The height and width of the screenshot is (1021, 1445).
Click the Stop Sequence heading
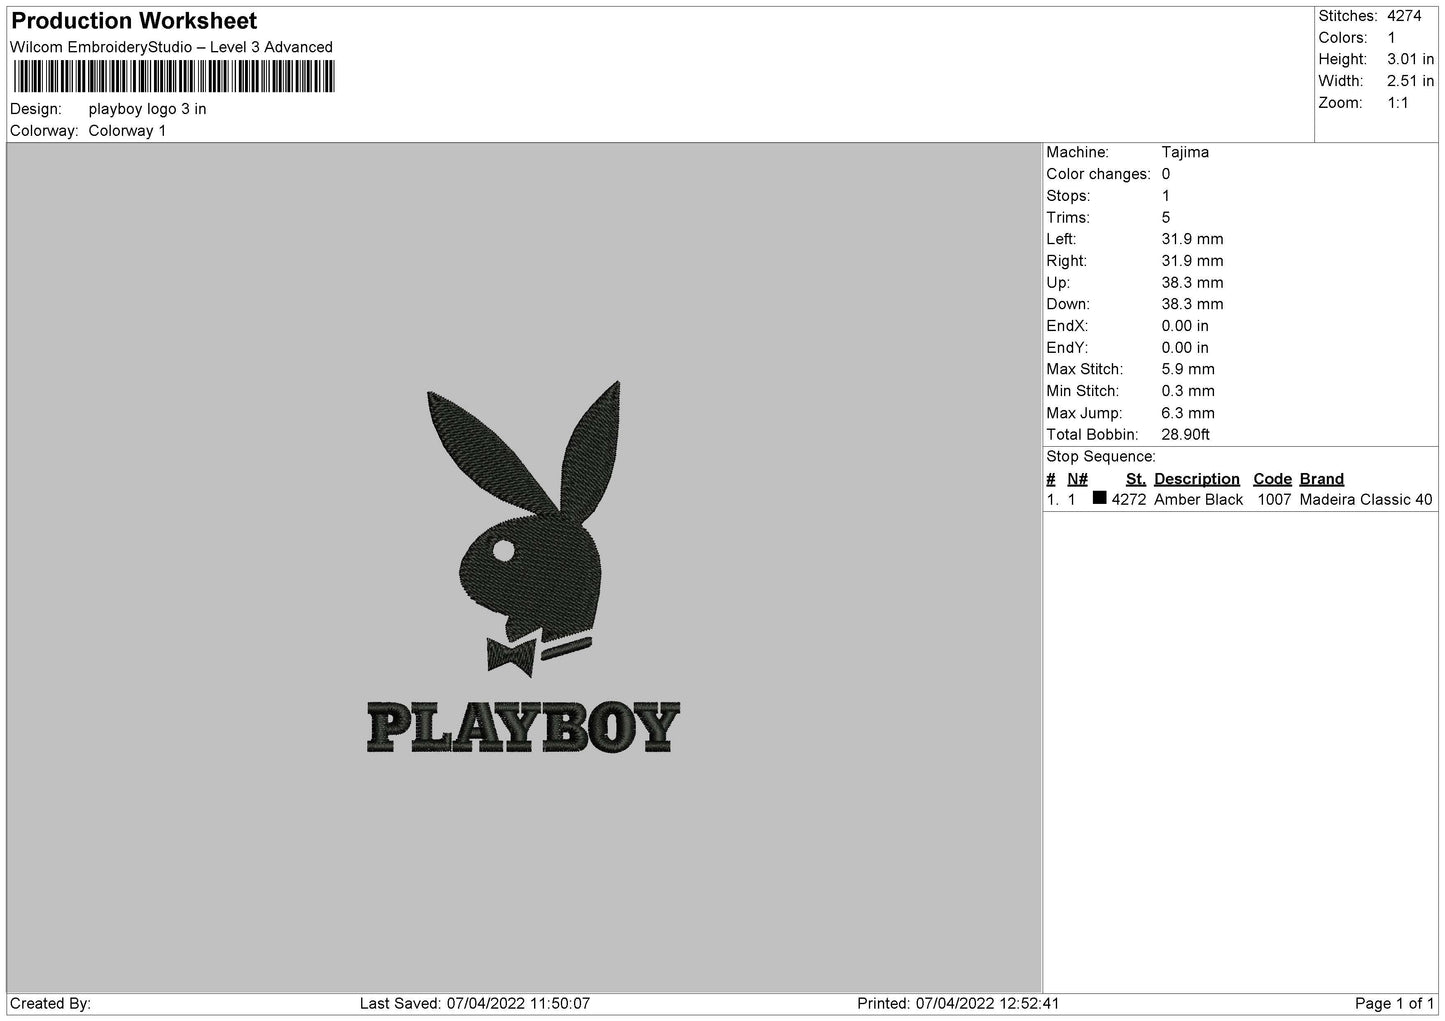click(1101, 457)
